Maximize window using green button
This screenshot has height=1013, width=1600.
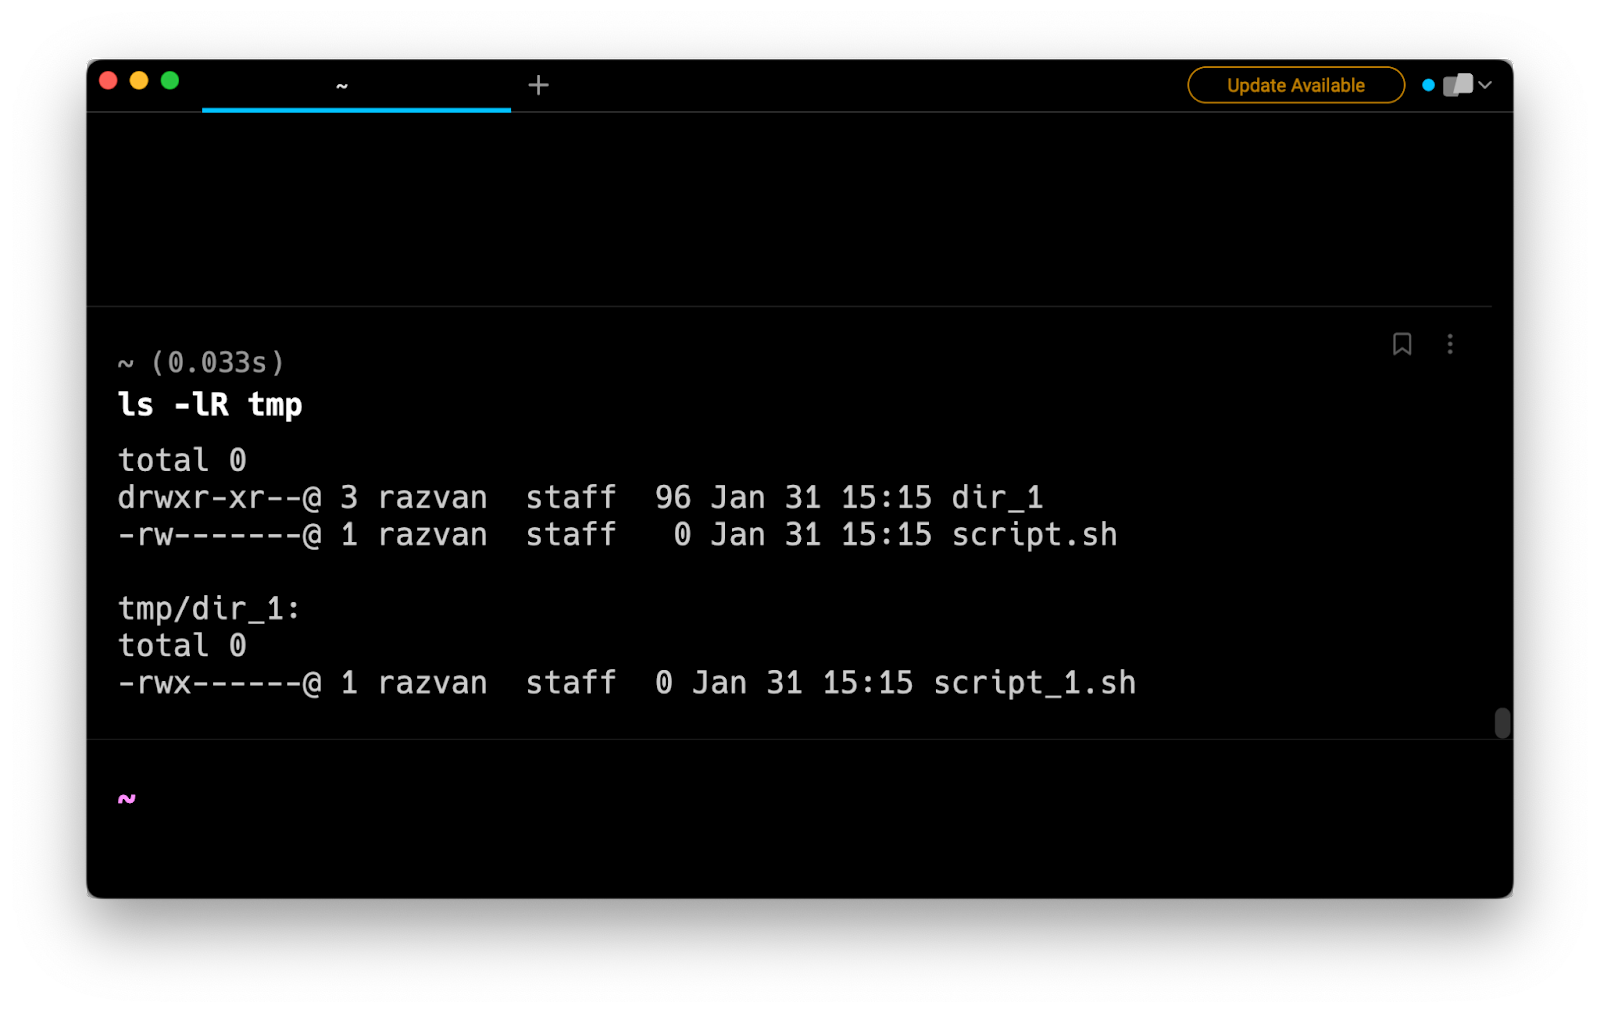coord(170,80)
